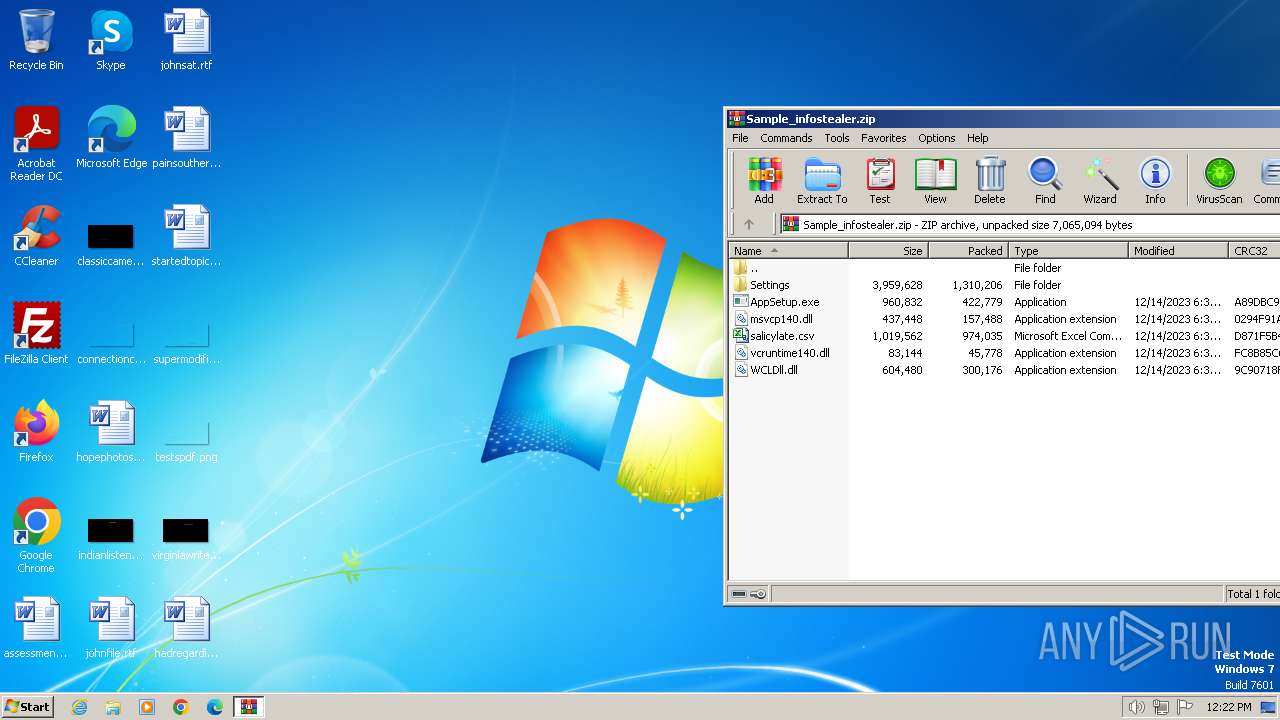Open the Tools menu
The image size is (1280, 720).
[837, 138]
